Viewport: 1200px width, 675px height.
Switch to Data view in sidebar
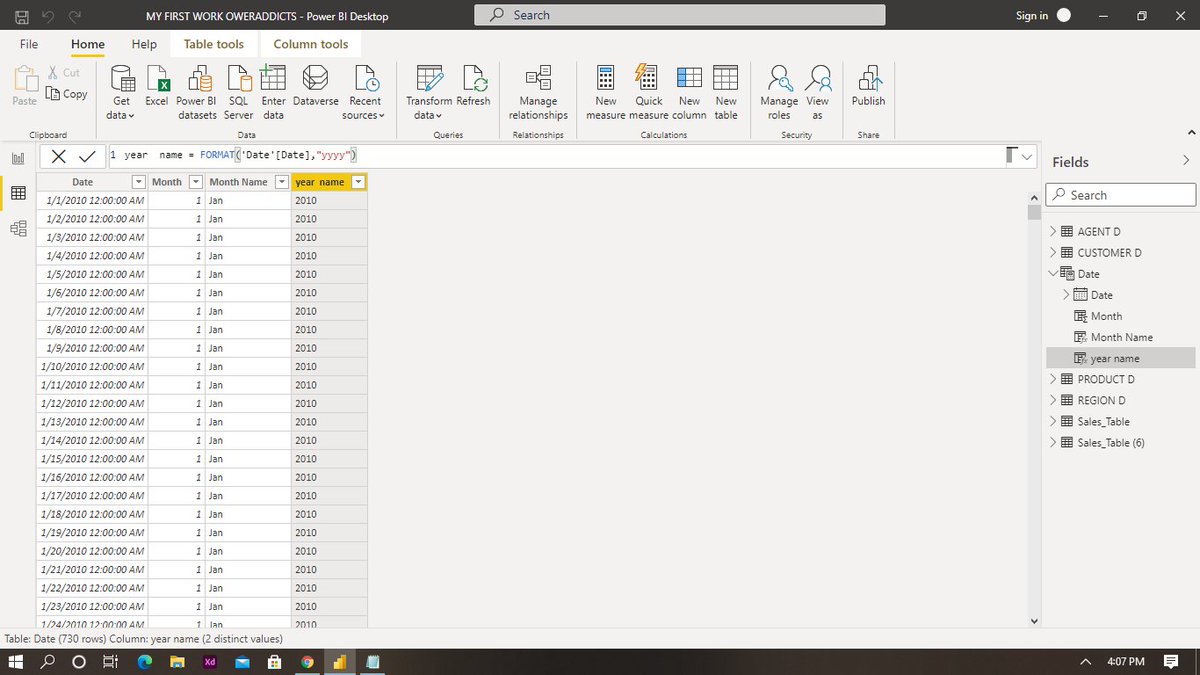(18, 193)
